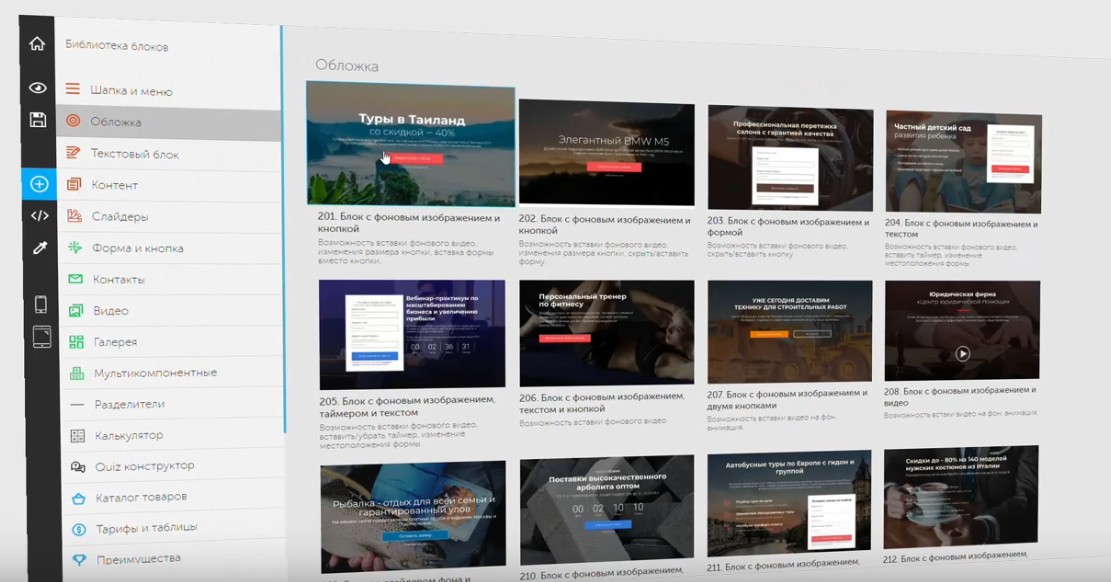Select the Каталог товаров basket icon
This screenshot has height=582, width=1111.
(79, 498)
